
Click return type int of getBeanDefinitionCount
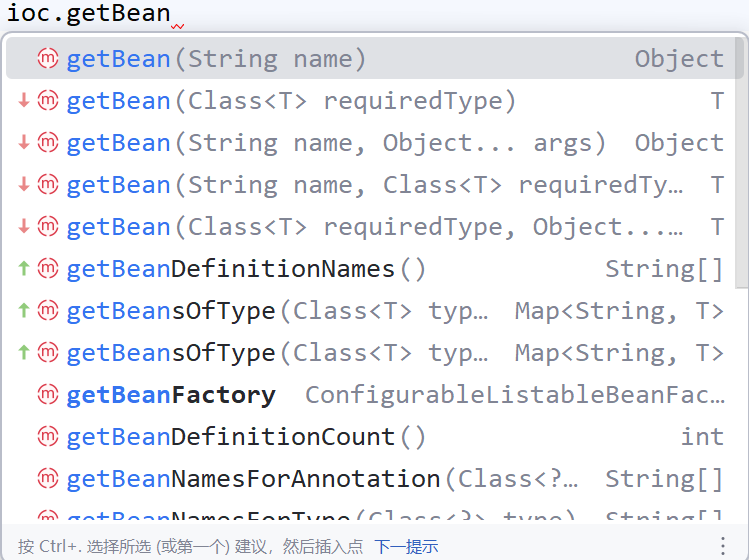702,437
